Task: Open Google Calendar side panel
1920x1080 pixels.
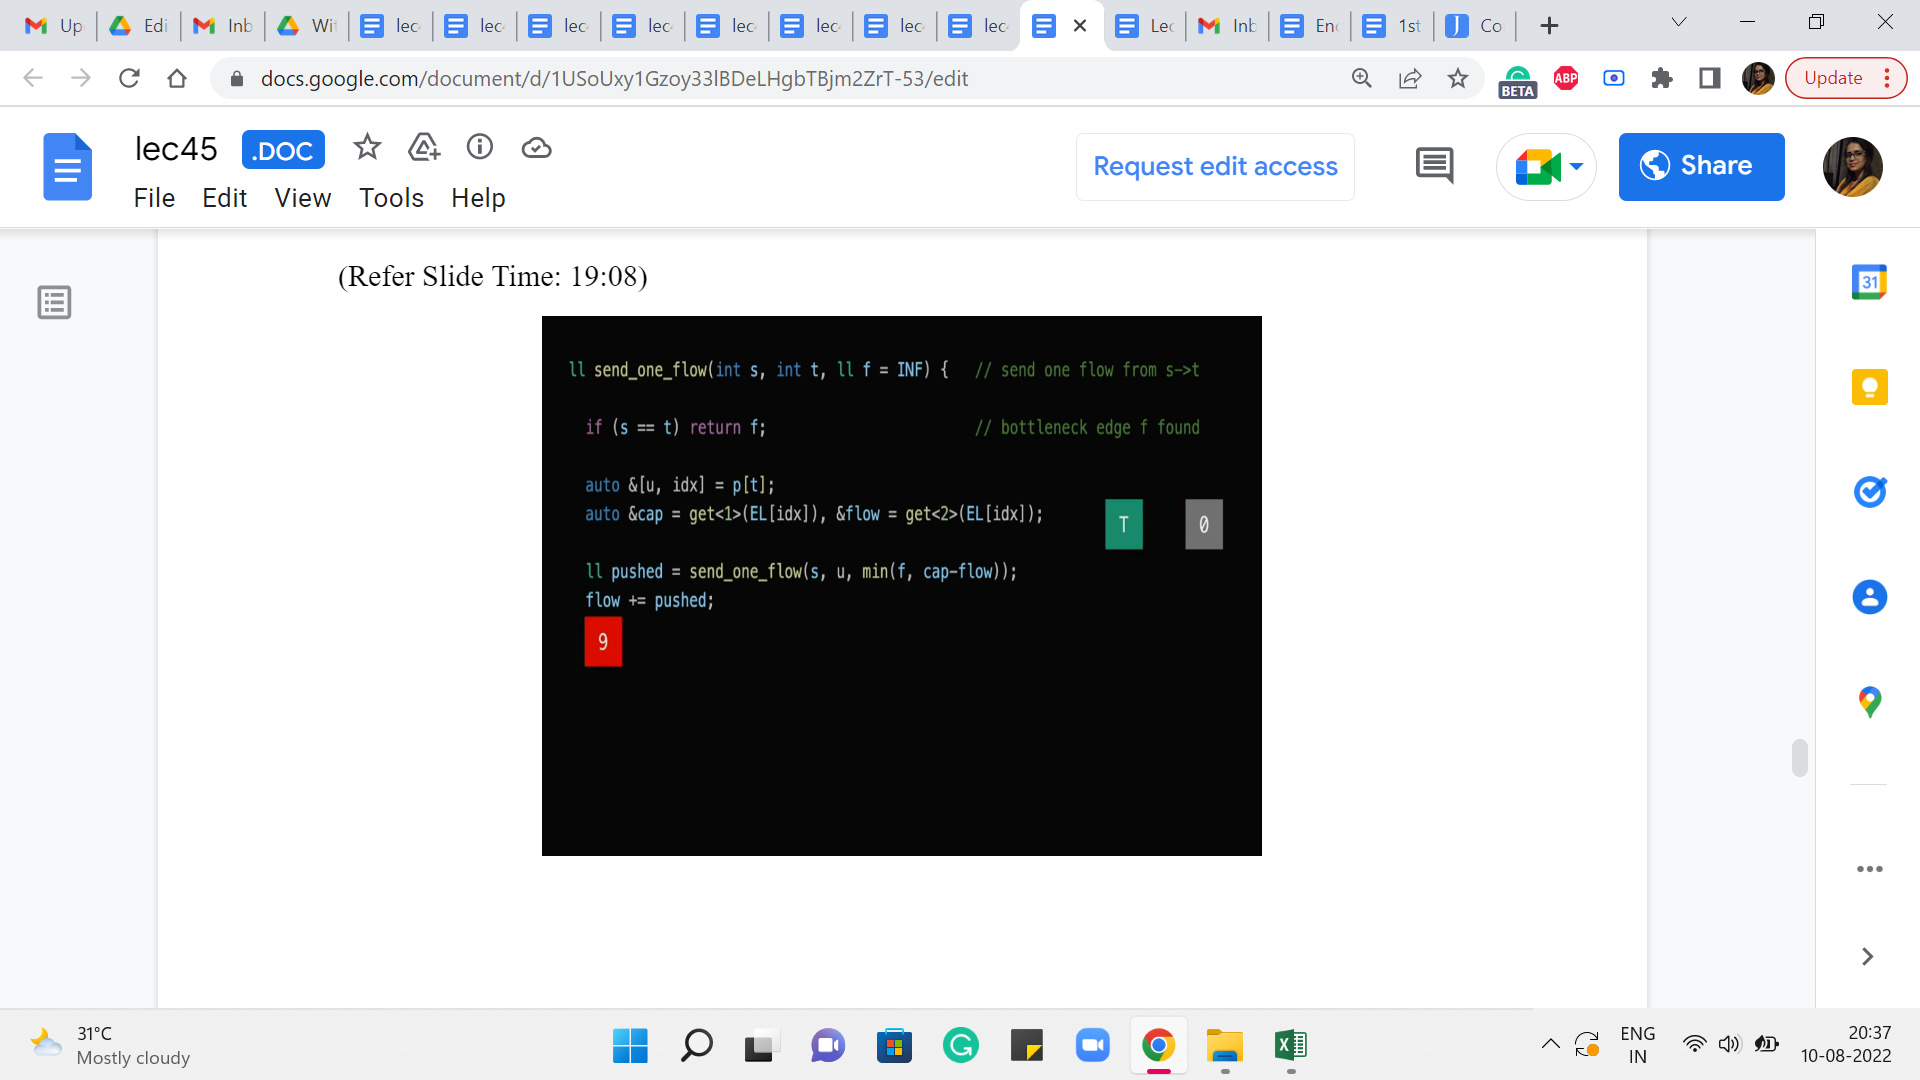Action: [1869, 283]
